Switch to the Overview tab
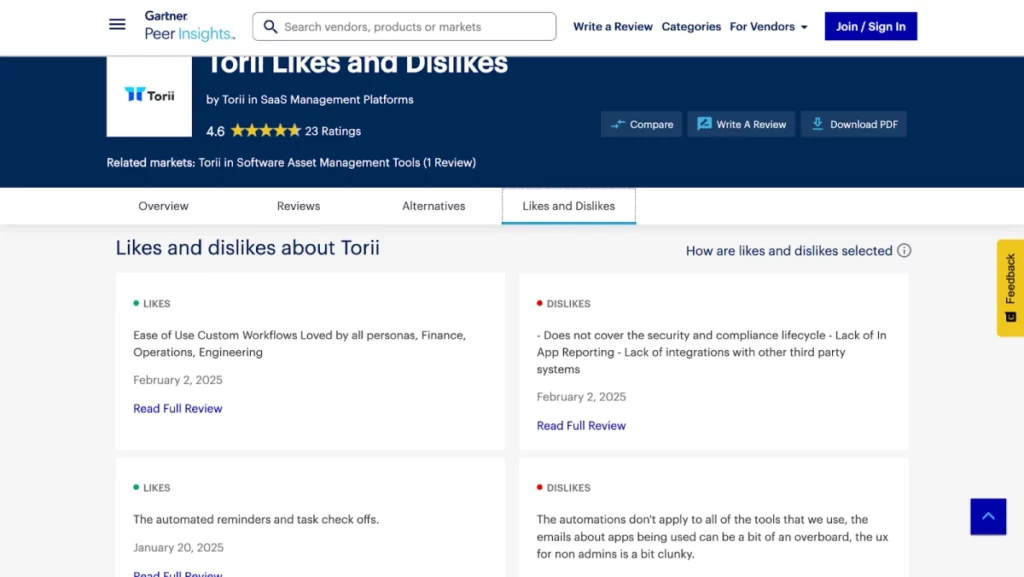This screenshot has height=577, width=1024. tap(163, 206)
